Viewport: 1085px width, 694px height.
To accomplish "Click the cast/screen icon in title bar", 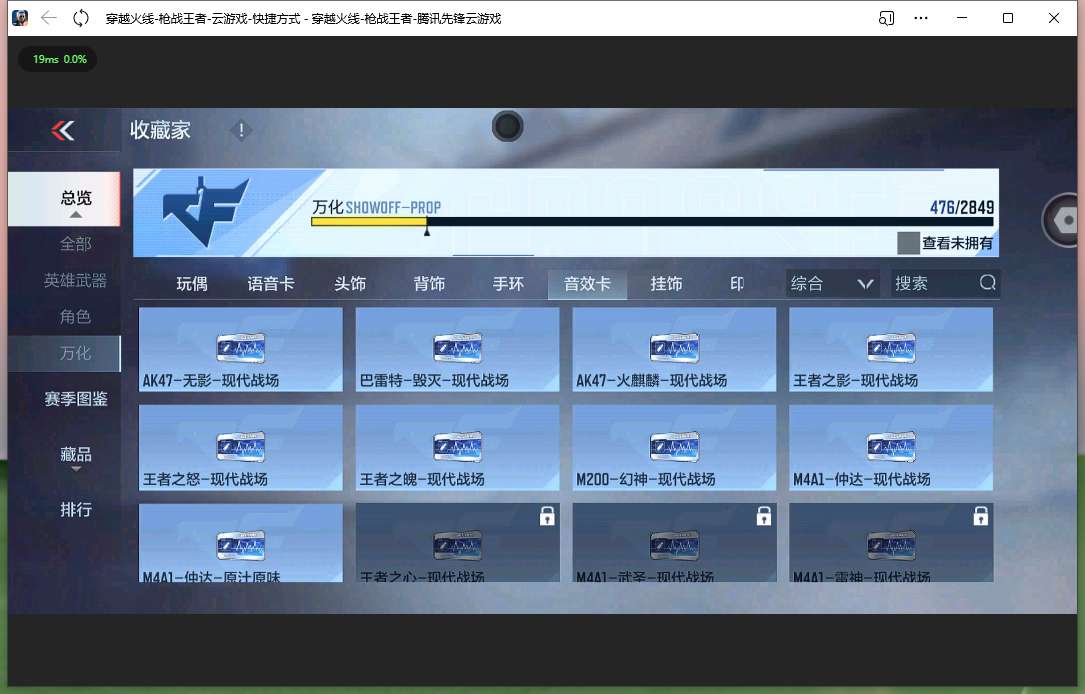I will pyautogui.click(x=886, y=18).
